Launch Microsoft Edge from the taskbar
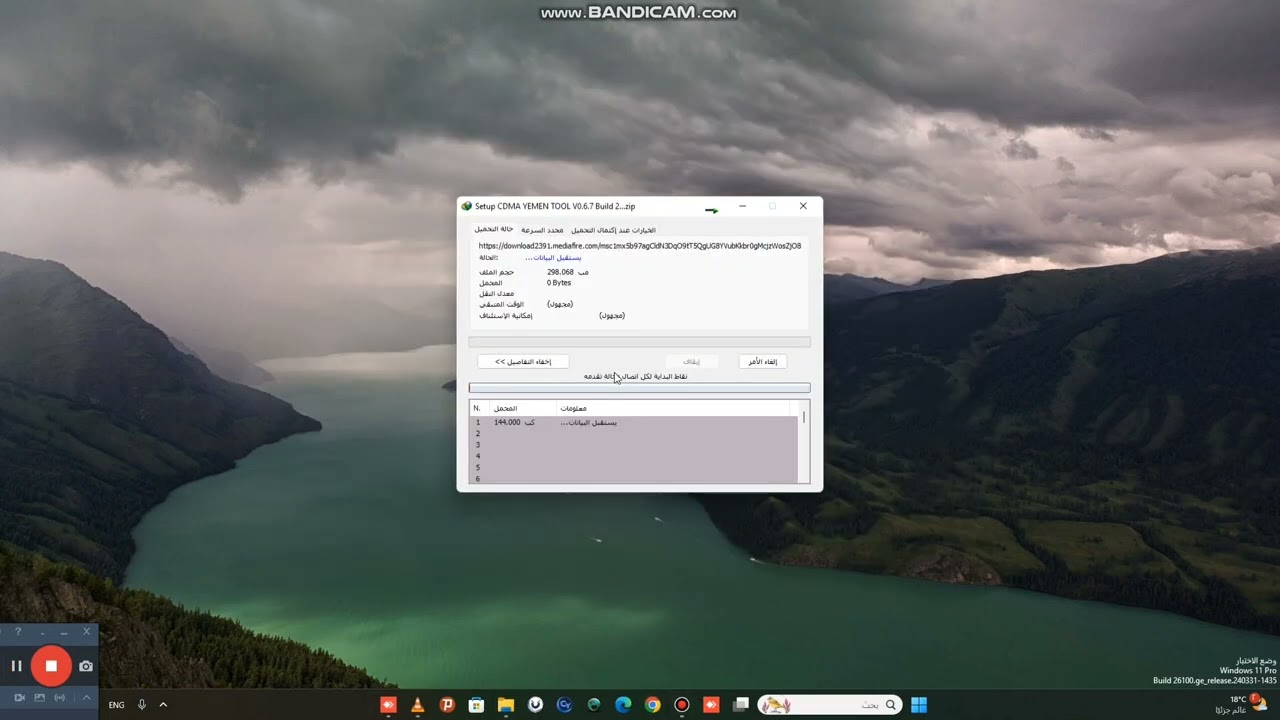The image size is (1280, 720). pyautogui.click(x=623, y=705)
